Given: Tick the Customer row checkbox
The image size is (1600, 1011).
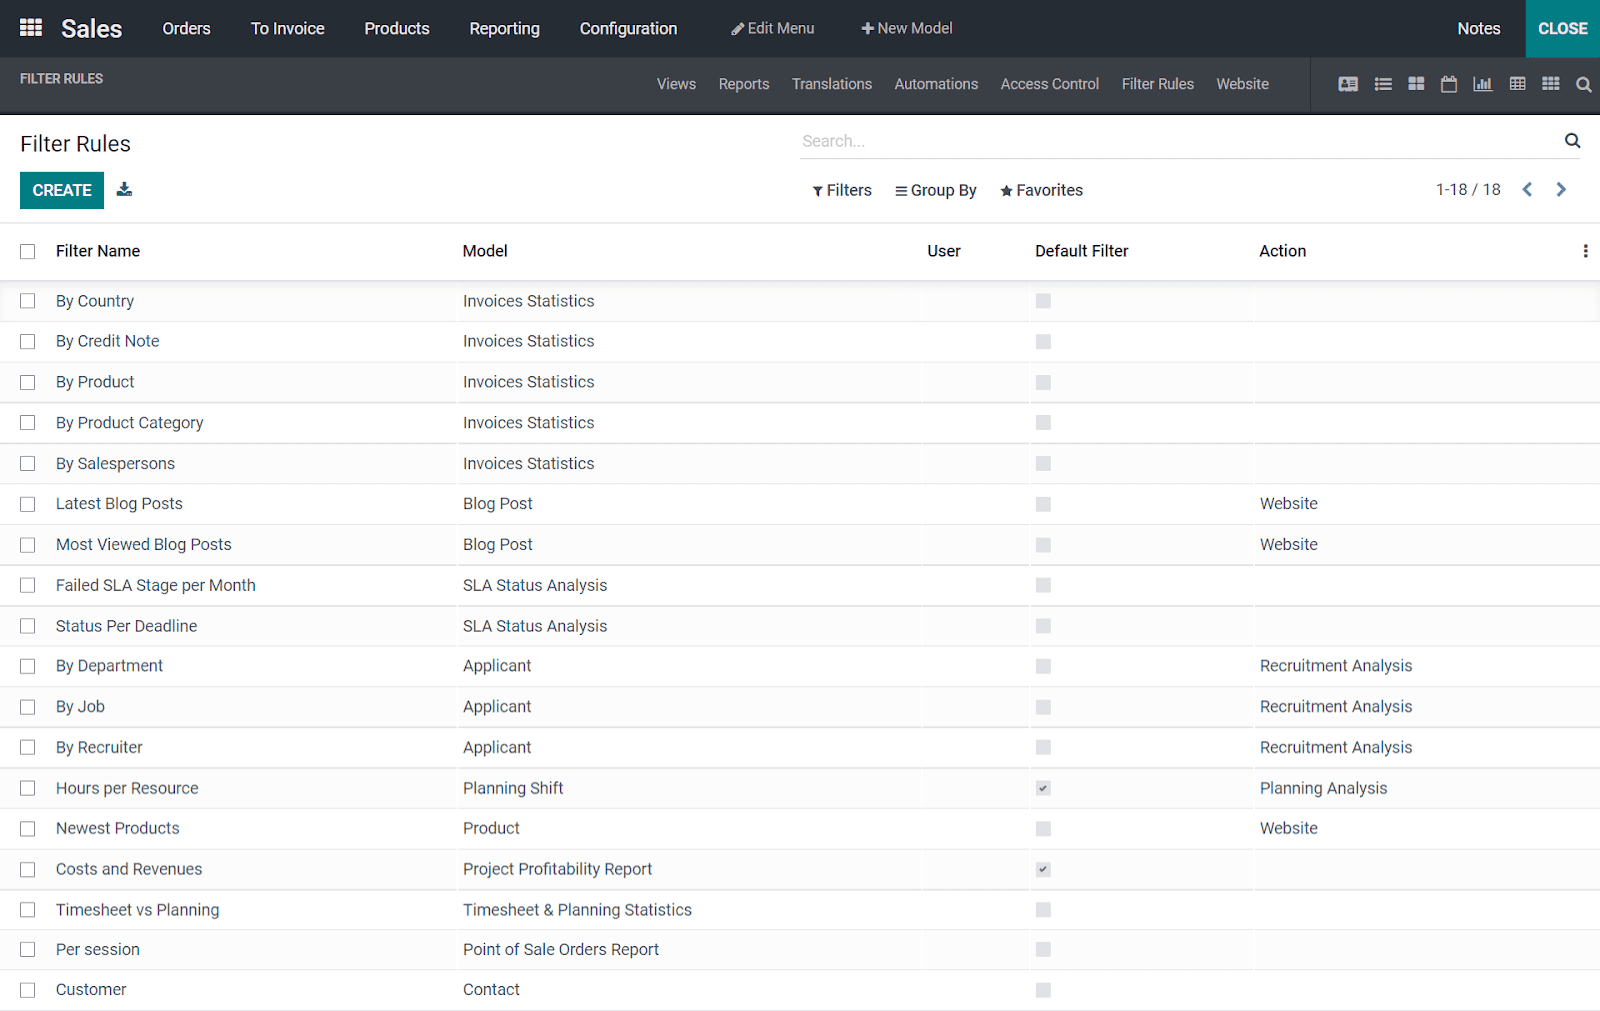Looking at the screenshot, I should pos(28,990).
